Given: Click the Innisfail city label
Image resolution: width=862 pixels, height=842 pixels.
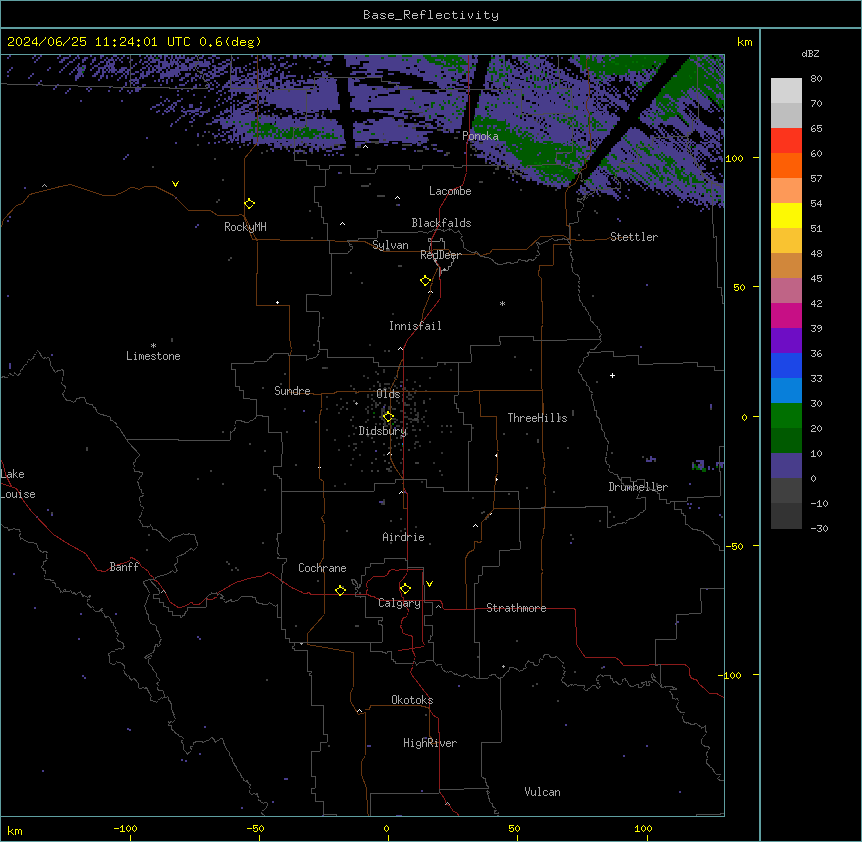Looking at the screenshot, I should click(415, 326).
